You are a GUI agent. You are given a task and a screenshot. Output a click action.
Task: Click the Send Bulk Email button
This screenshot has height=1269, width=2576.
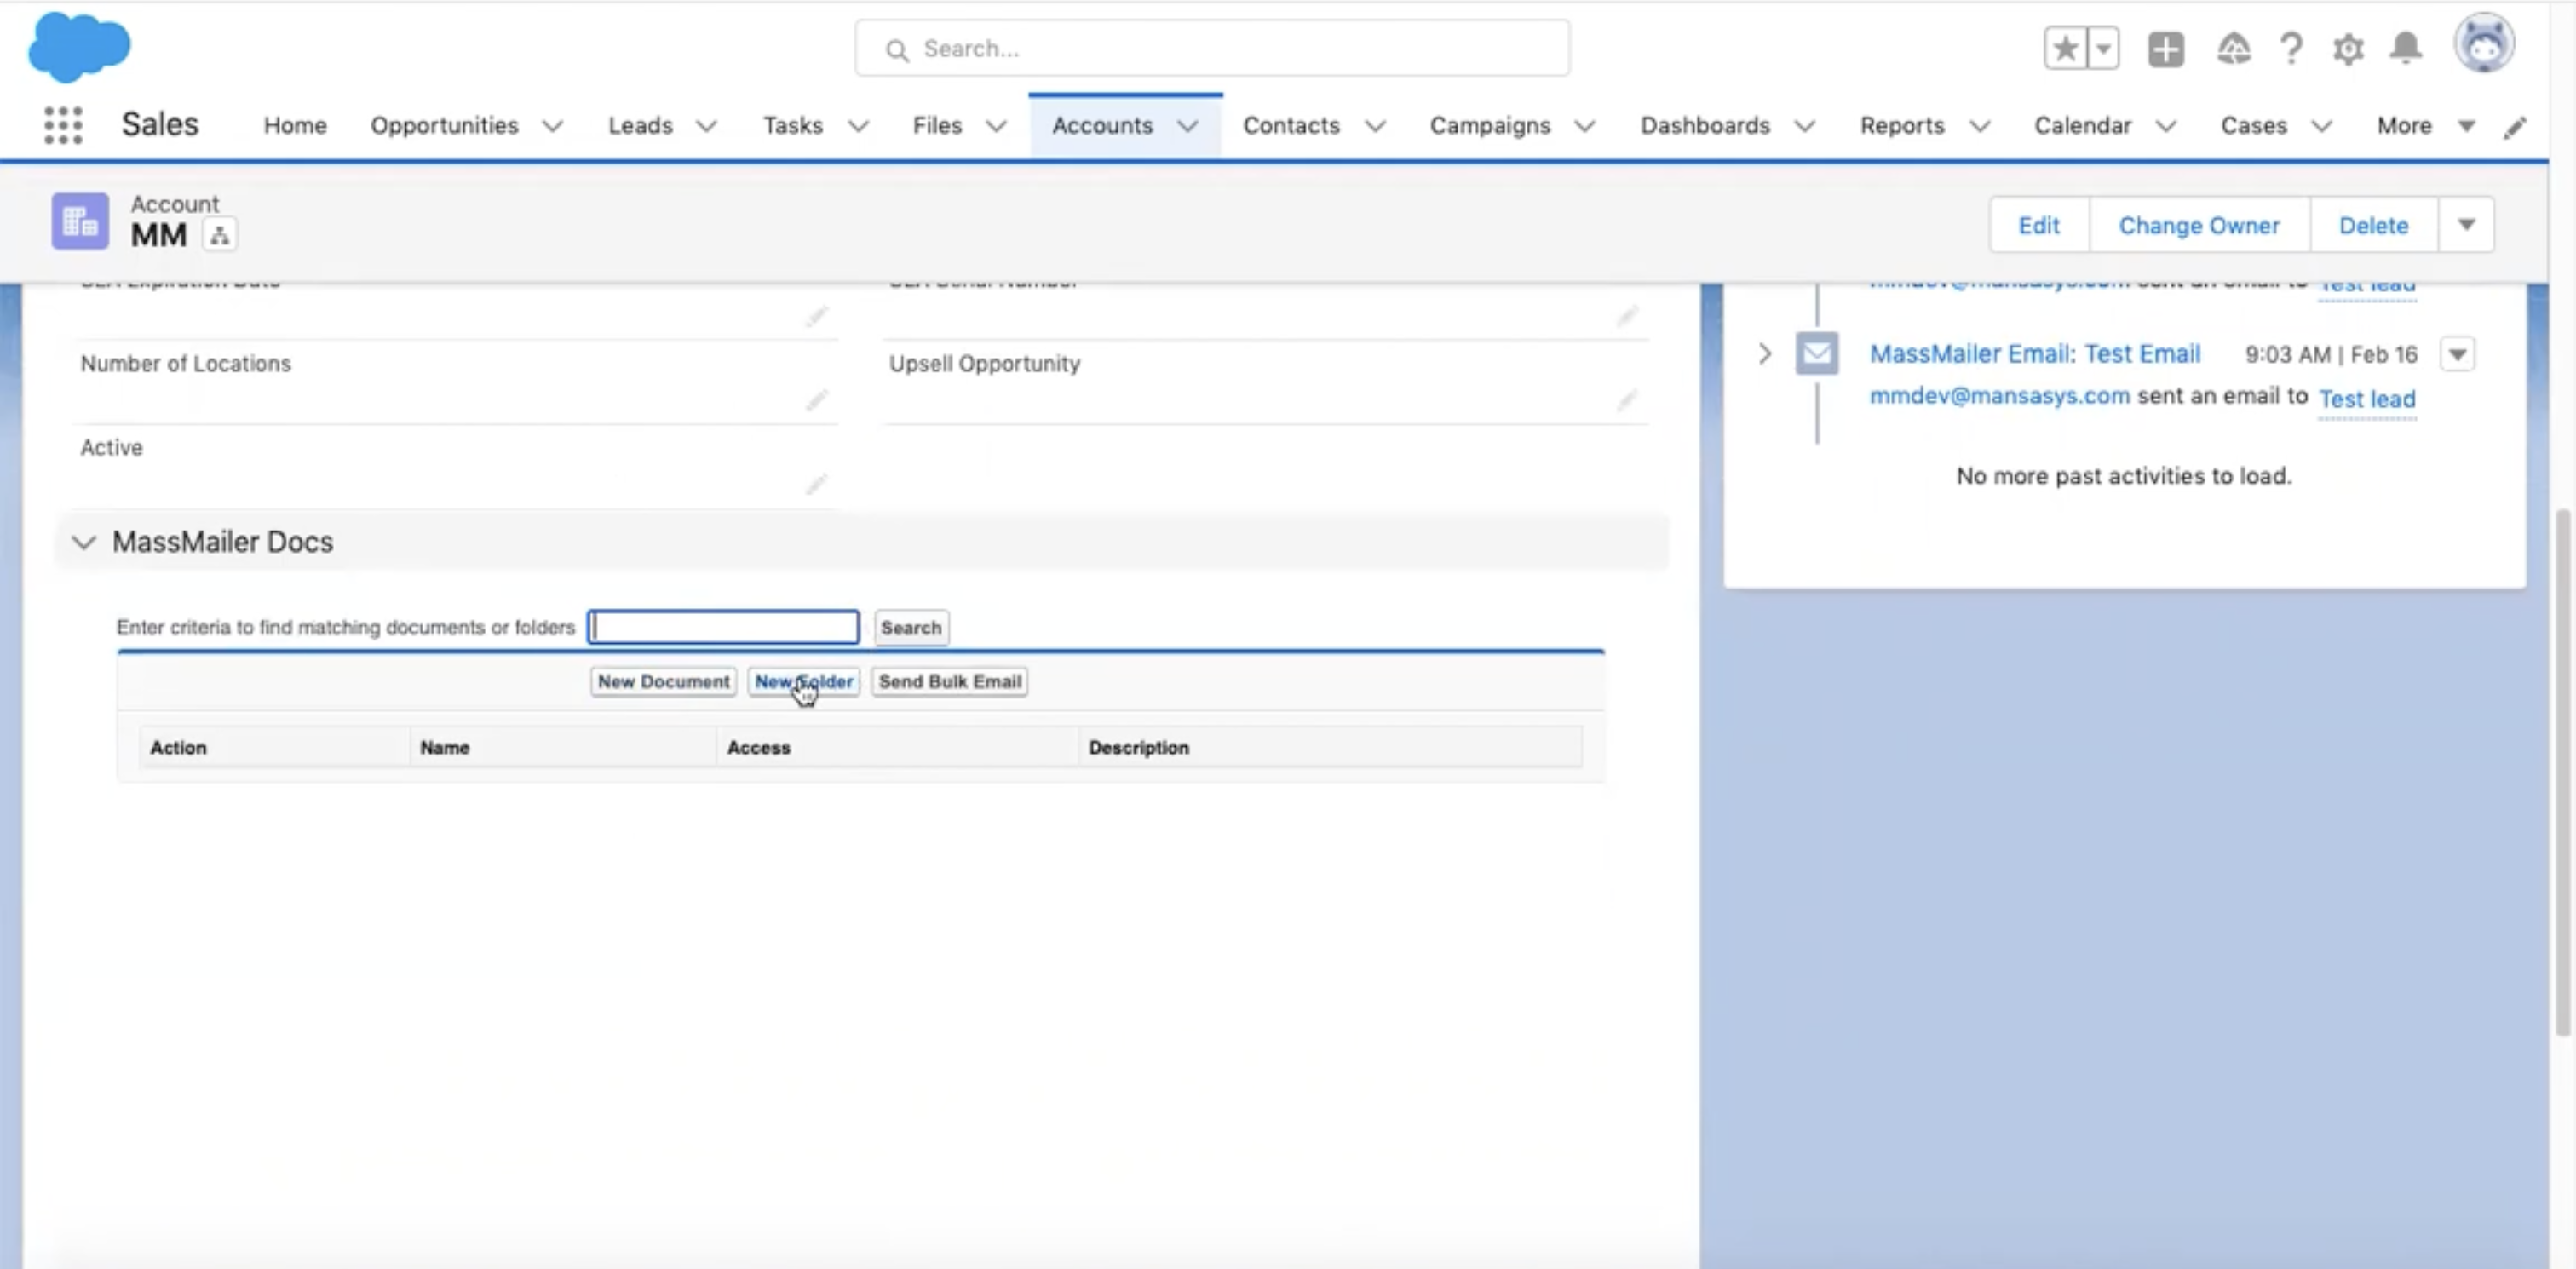point(950,682)
